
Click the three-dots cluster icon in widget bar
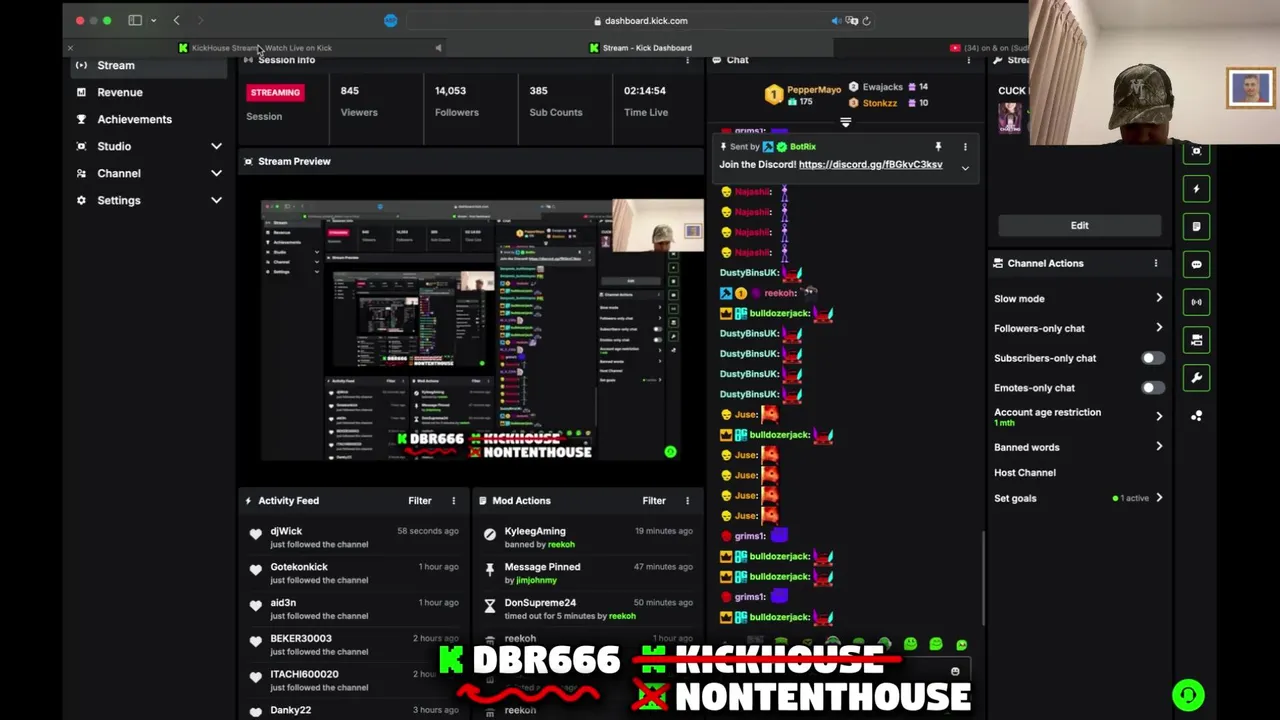1196,416
